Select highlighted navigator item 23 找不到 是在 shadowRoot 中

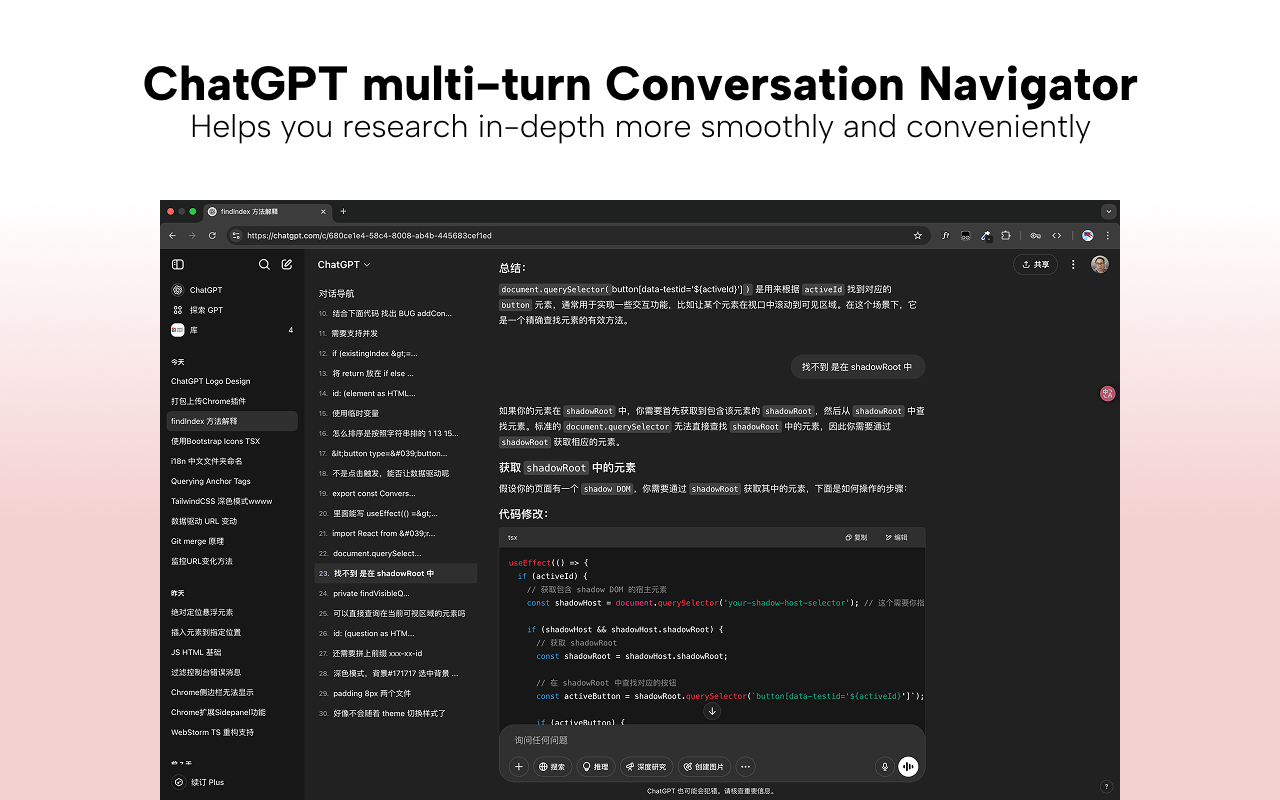396,573
